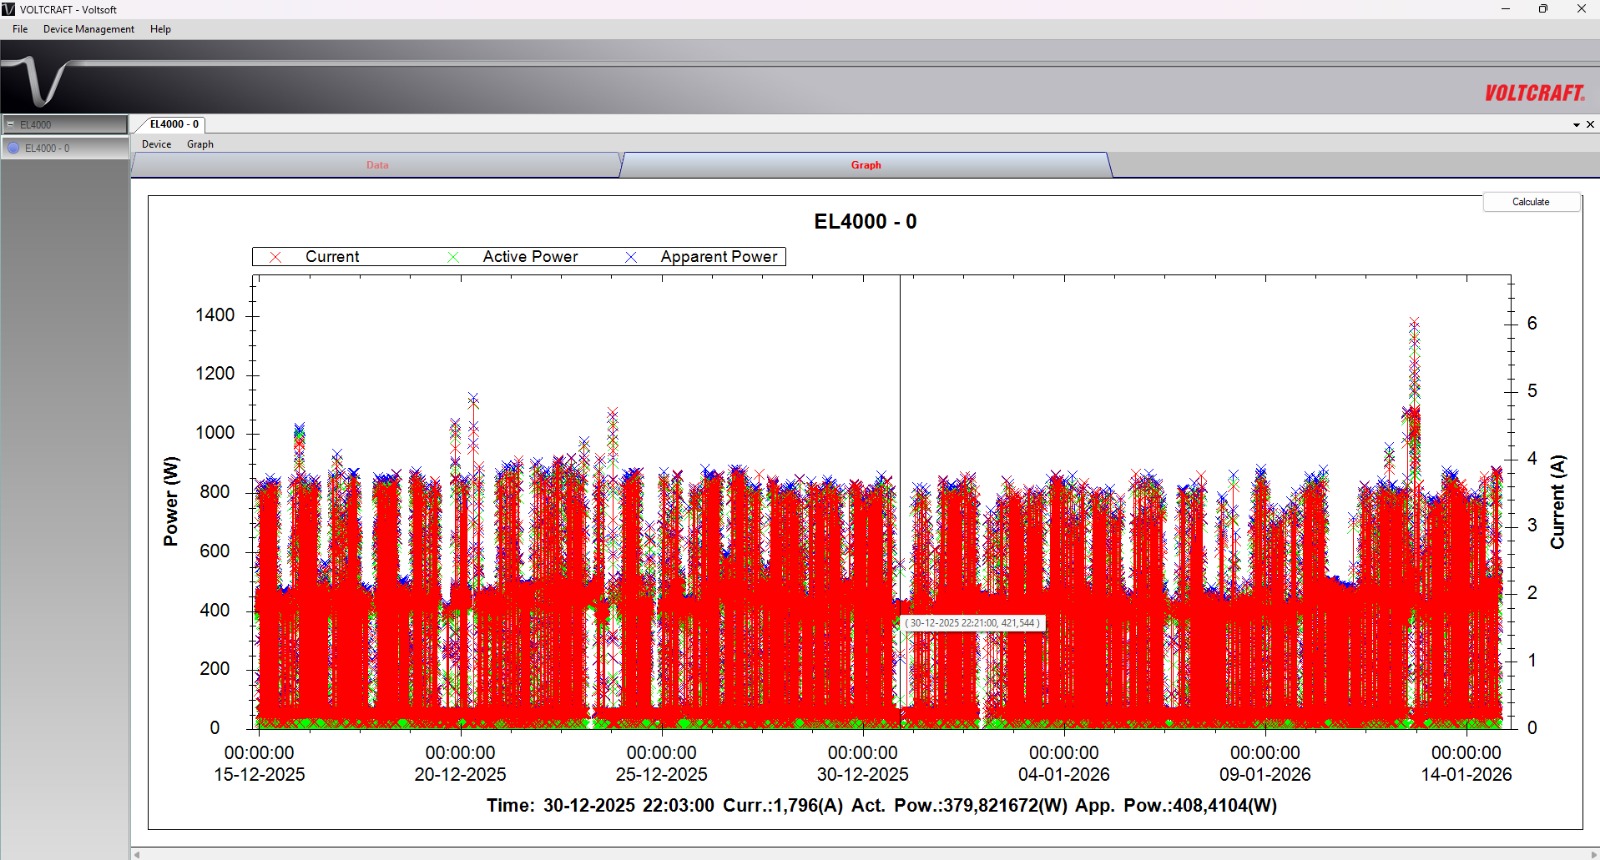The height and width of the screenshot is (860, 1600).
Task: Select the EL4000 - 0 document tab
Action: (x=174, y=124)
